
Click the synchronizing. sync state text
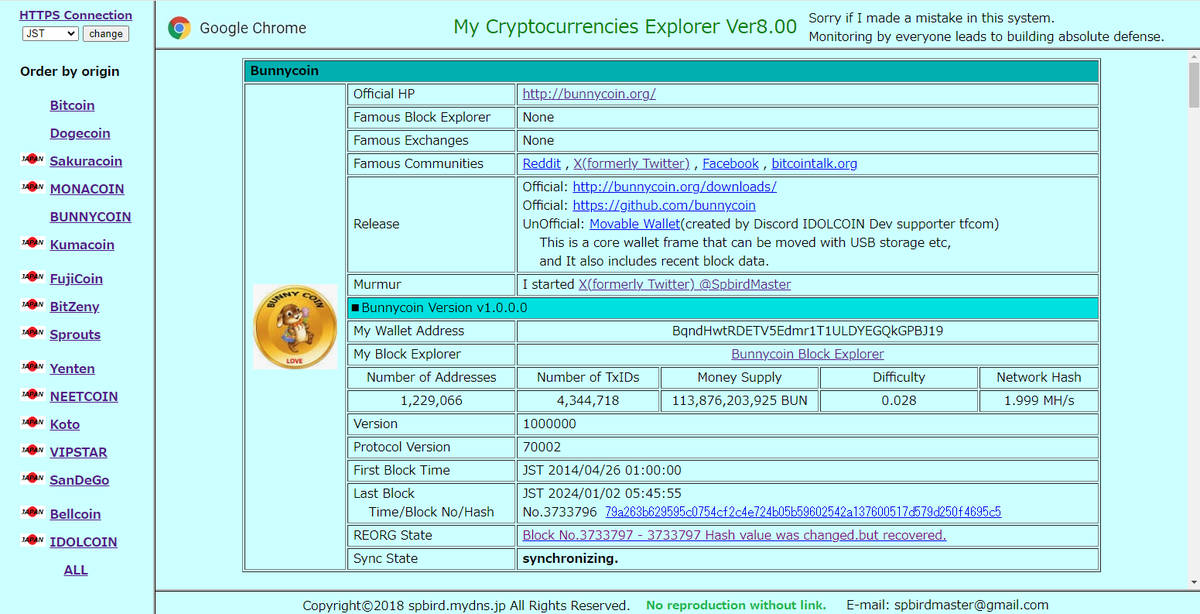tap(570, 559)
